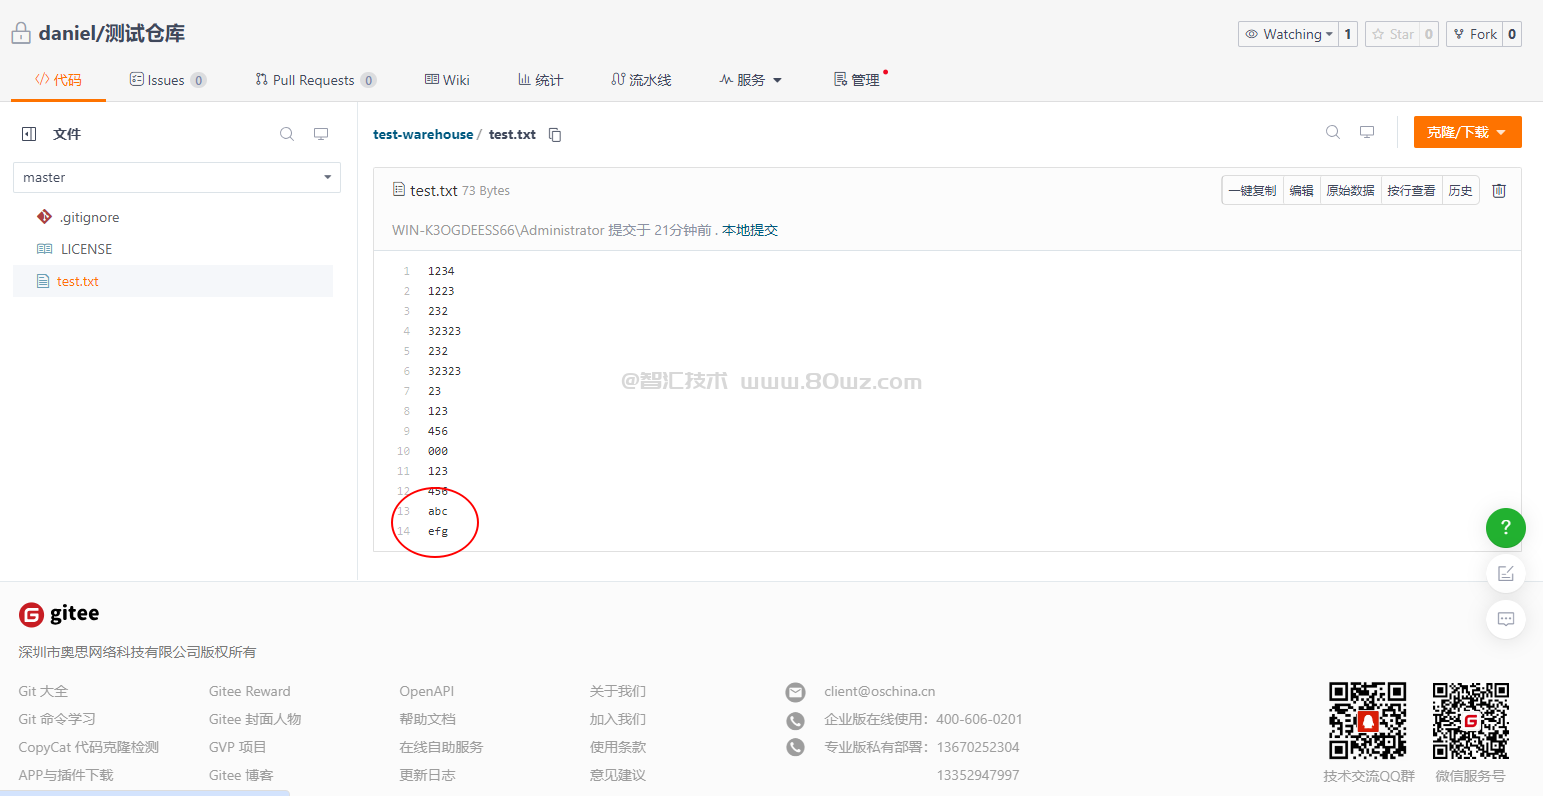The image size is (1543, 796).
Task: Select LICENSE in the file tree
Action: coord(86,249)
